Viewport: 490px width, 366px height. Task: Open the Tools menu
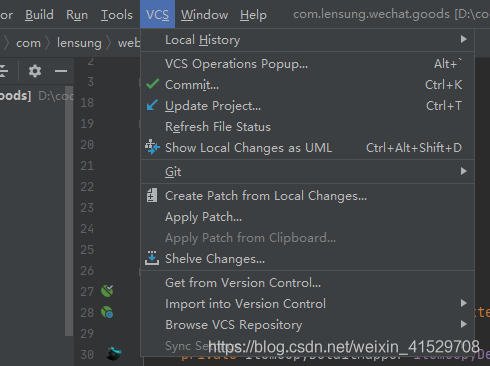[117, 15]
